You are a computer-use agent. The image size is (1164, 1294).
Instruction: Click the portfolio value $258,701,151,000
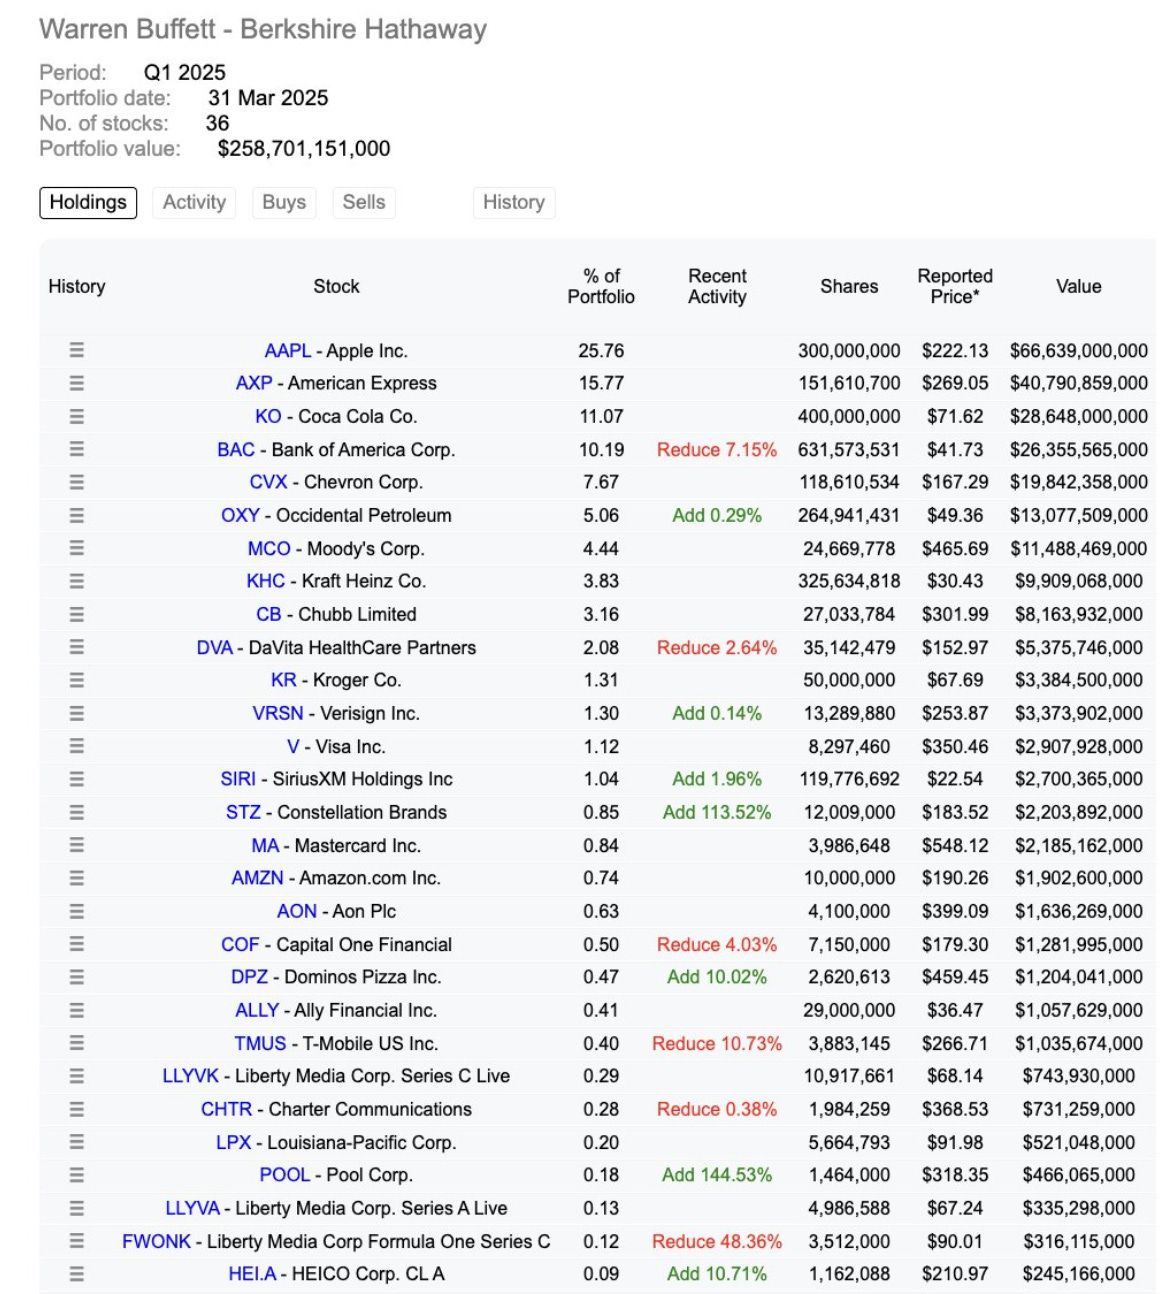(304, 149)
